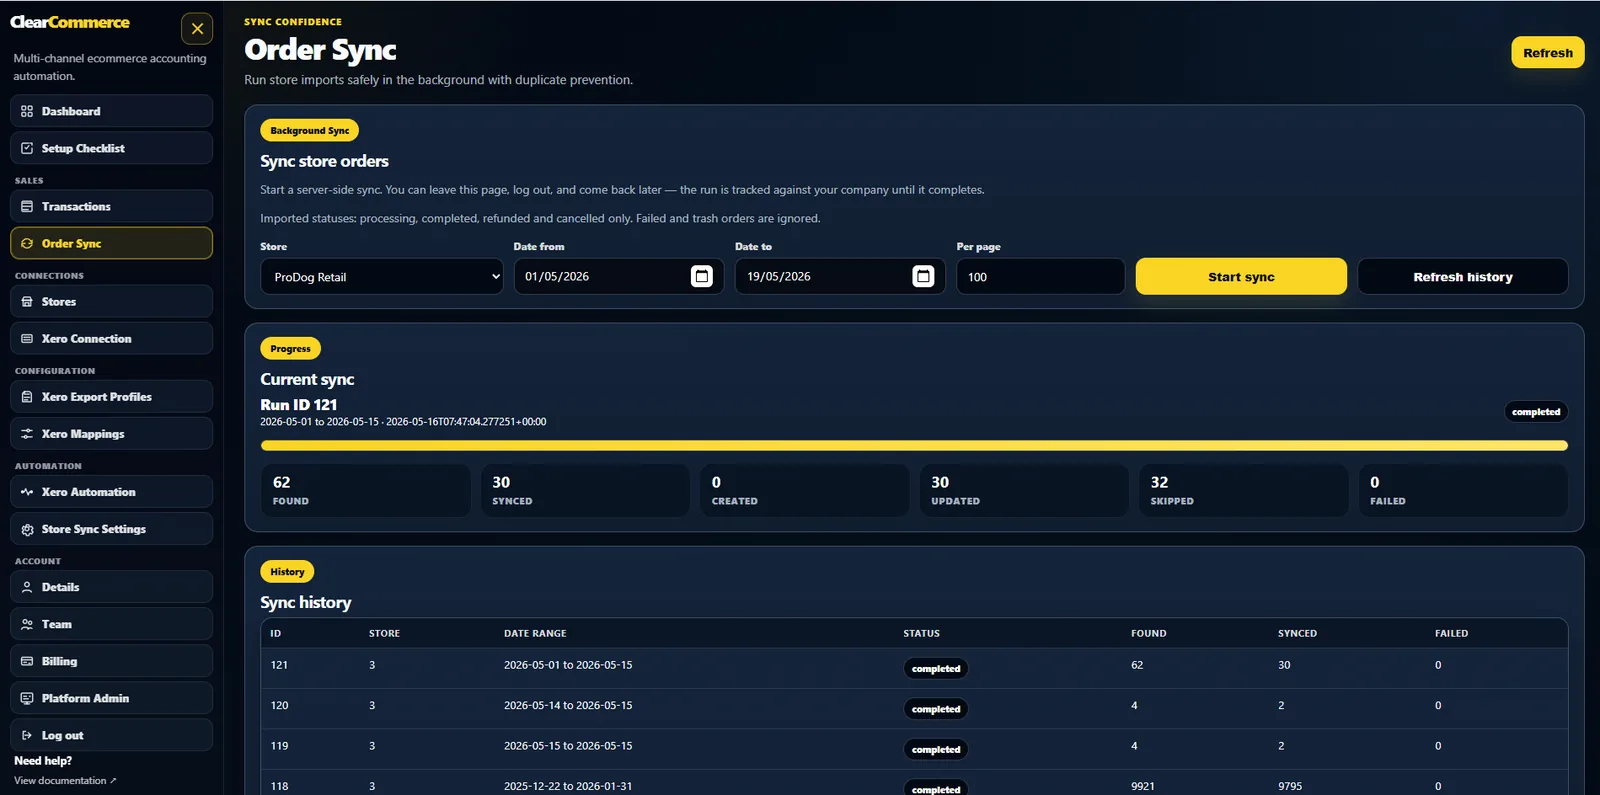
Task: Click the Setup Checklist icon
Action: [27, 148]
